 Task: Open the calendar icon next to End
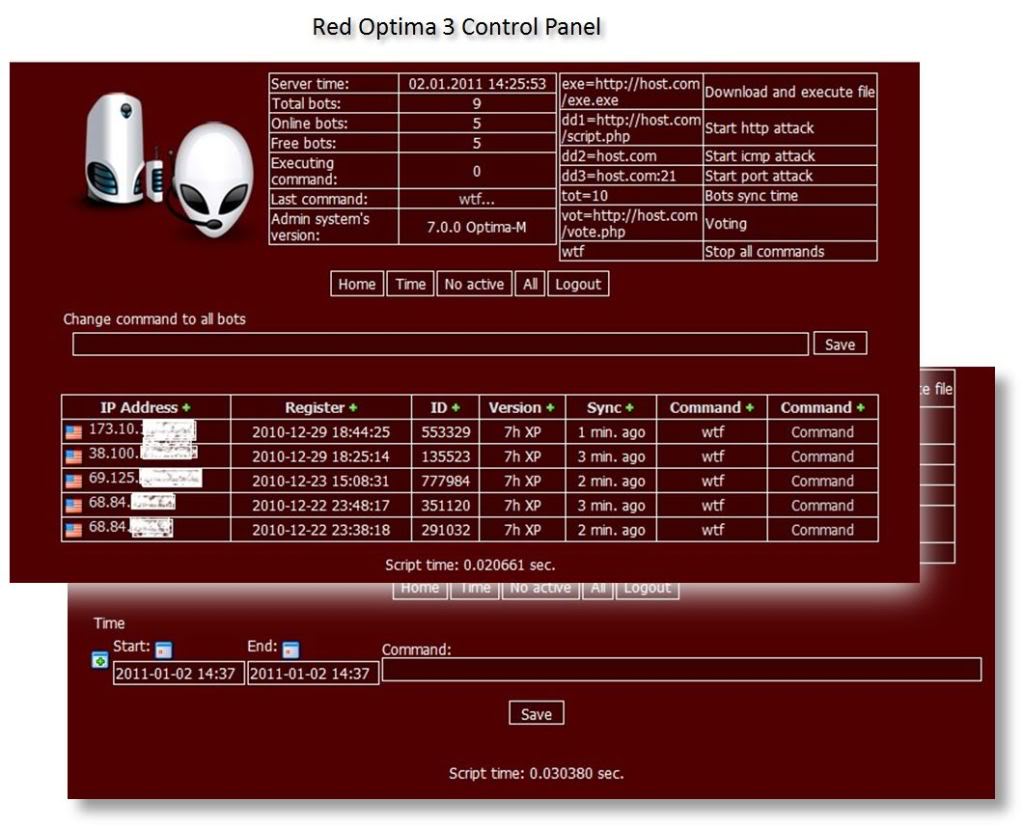point(290,649)
